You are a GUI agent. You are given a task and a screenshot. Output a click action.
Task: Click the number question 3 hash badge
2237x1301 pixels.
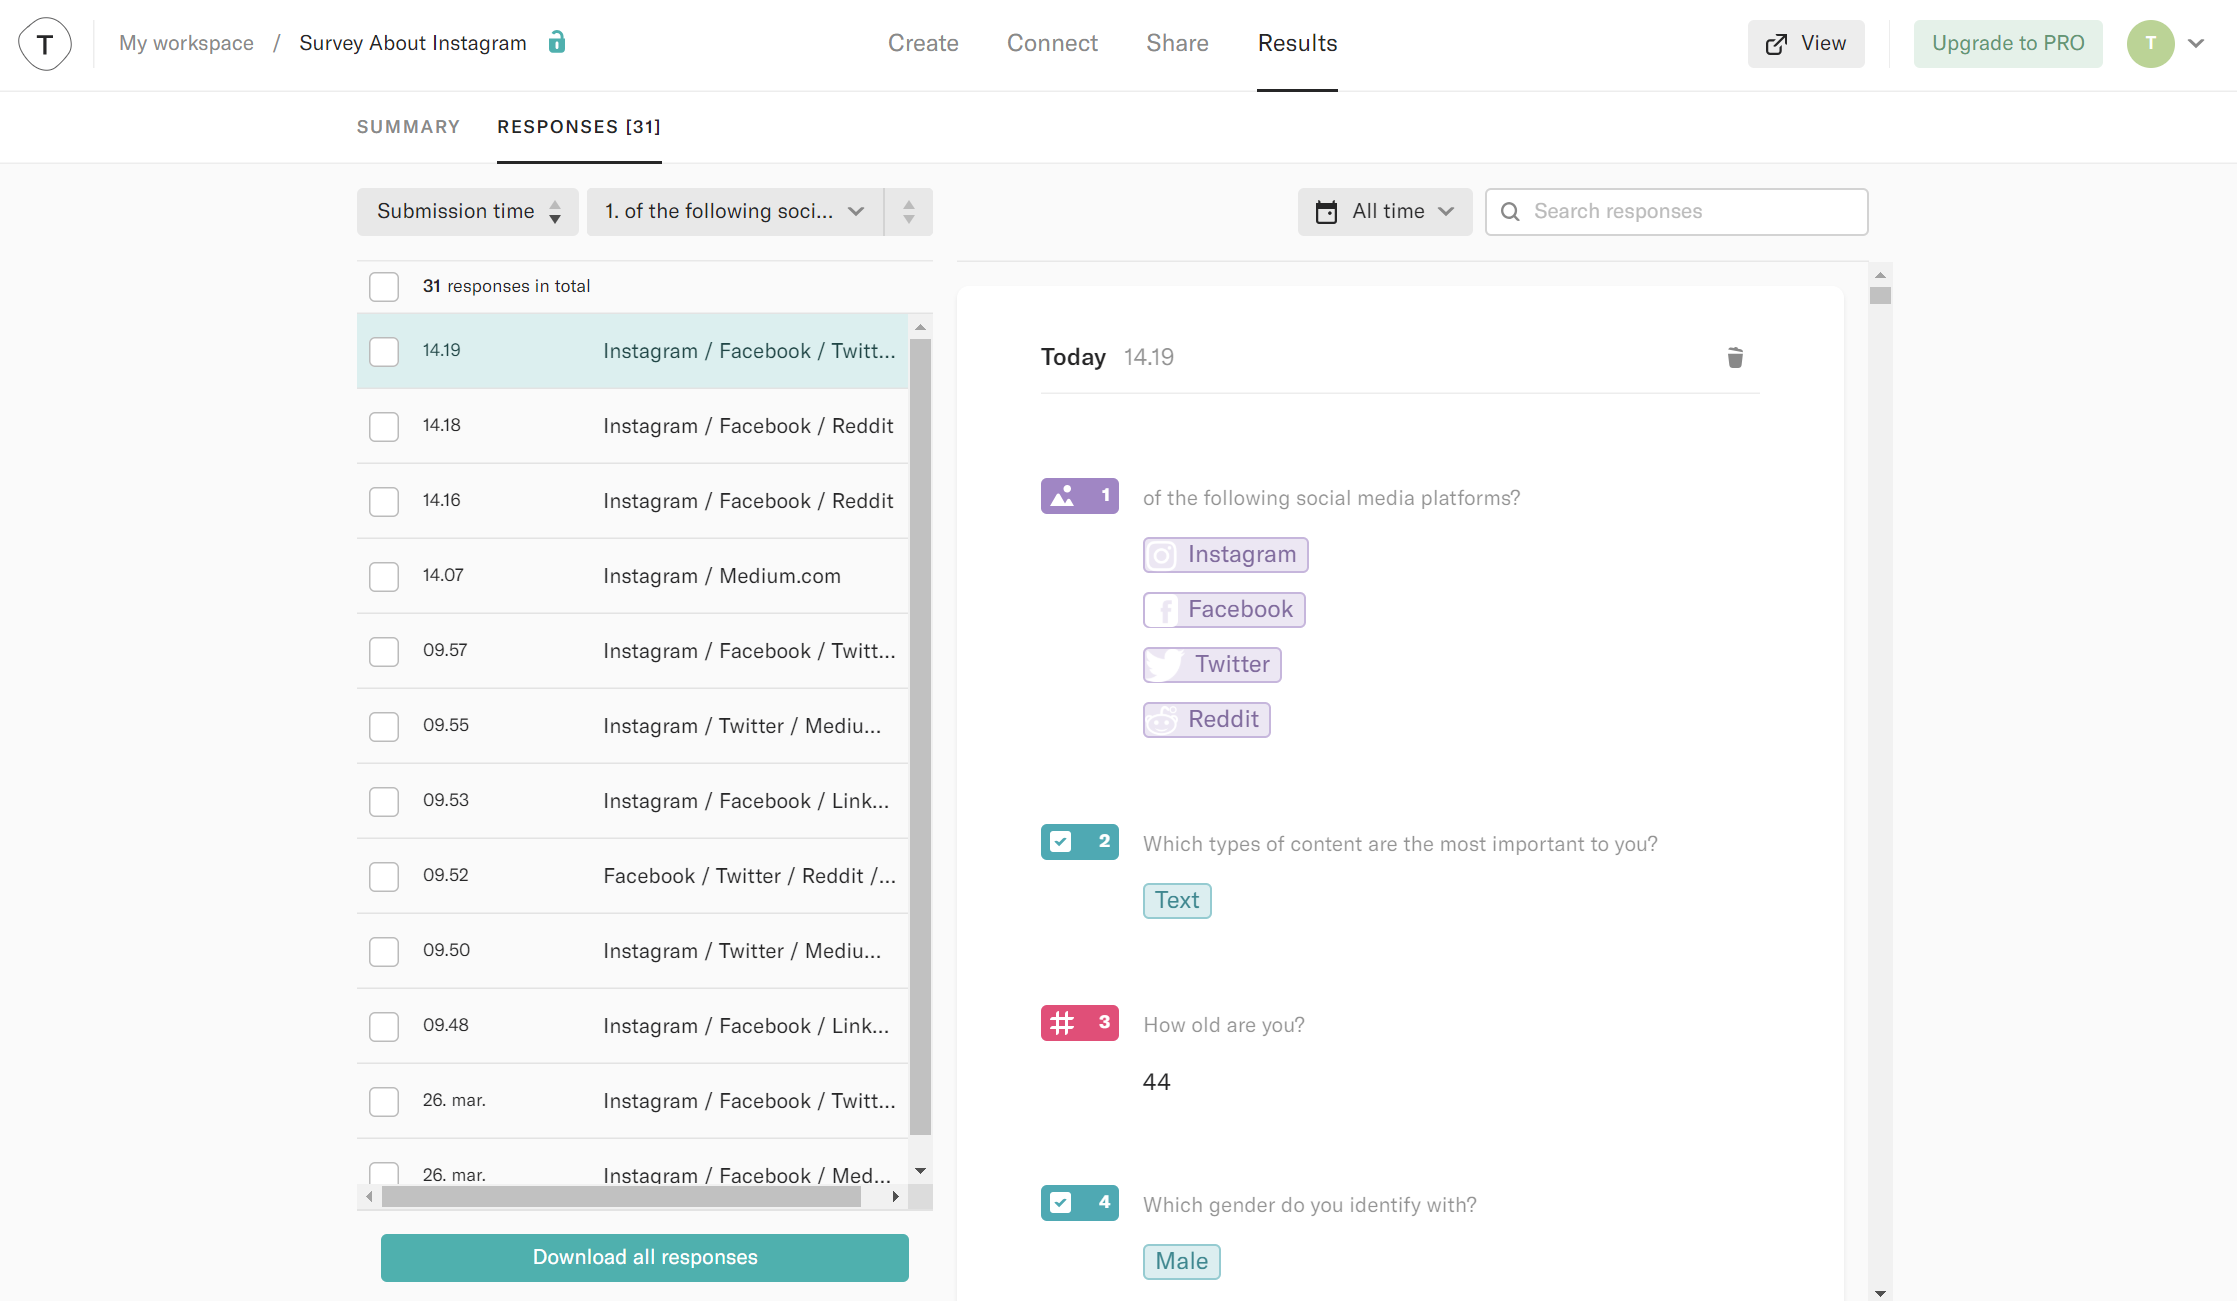point(1079,1023)
